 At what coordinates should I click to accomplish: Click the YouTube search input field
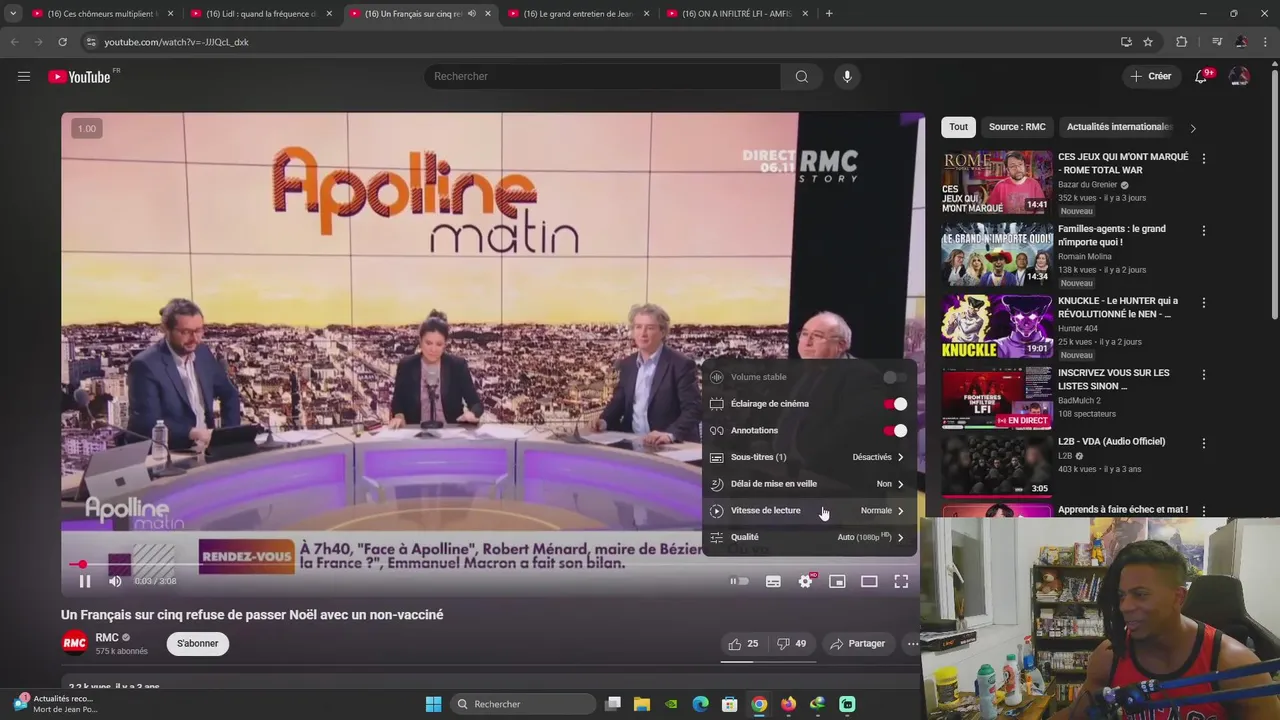pos(603,76)
